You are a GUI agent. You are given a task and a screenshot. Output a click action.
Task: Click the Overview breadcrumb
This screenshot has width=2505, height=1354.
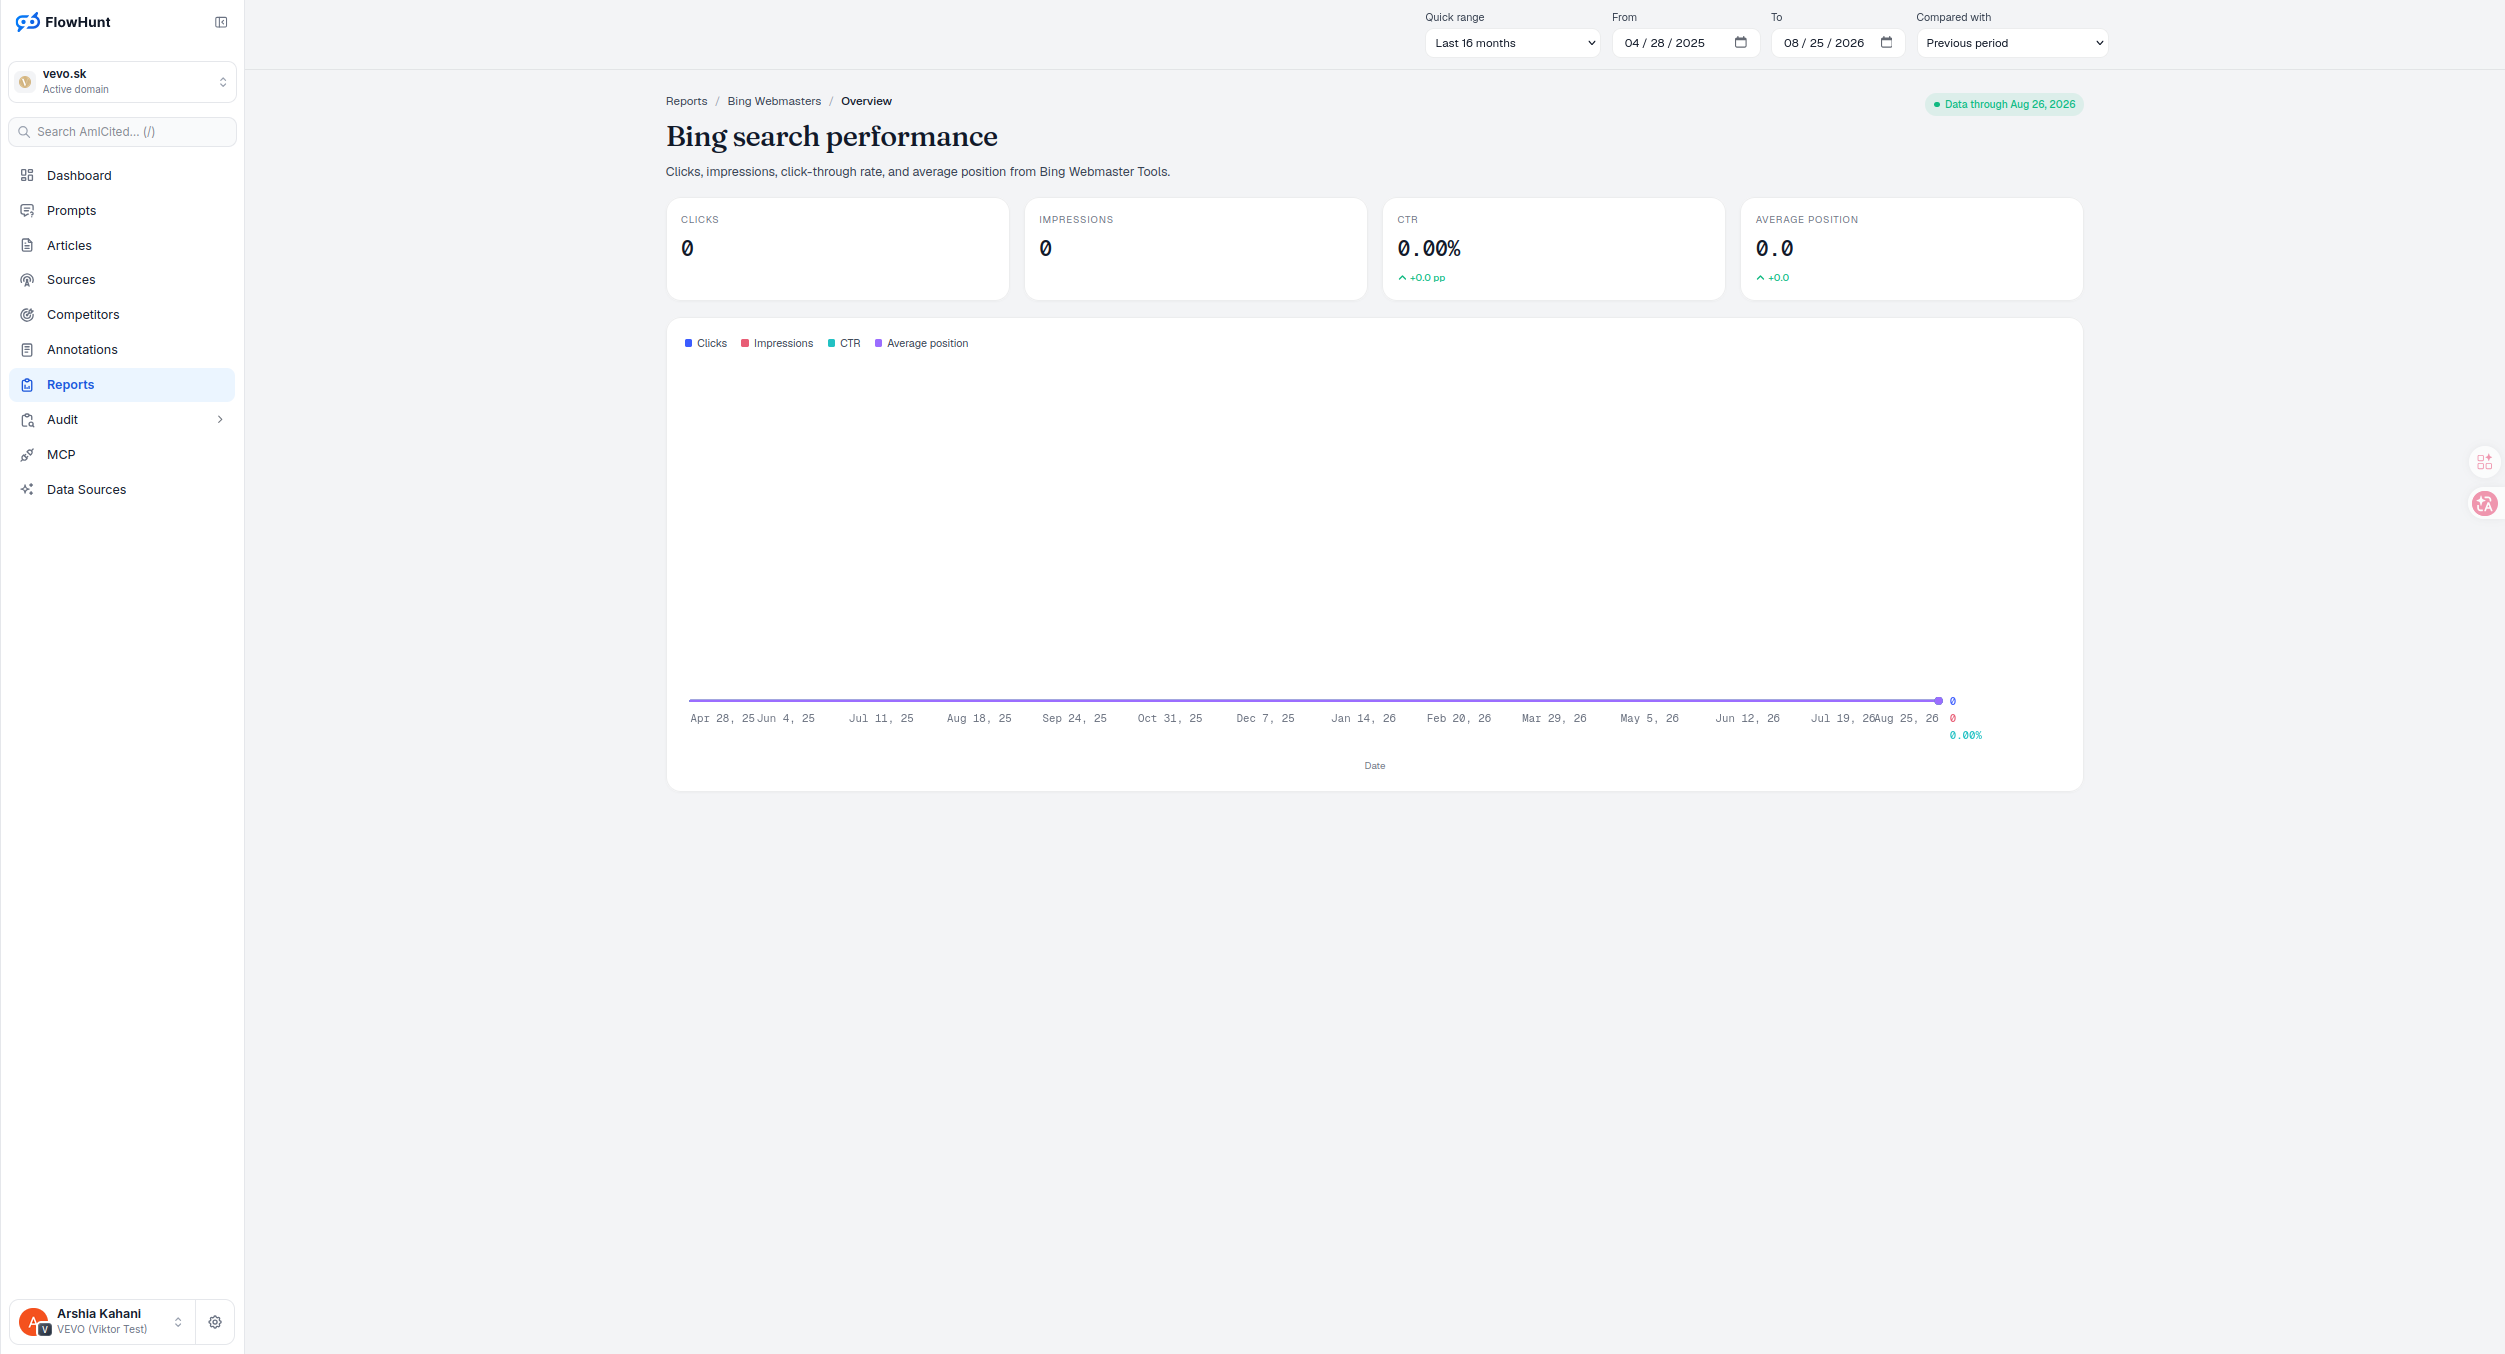click(x=866, y=101)
